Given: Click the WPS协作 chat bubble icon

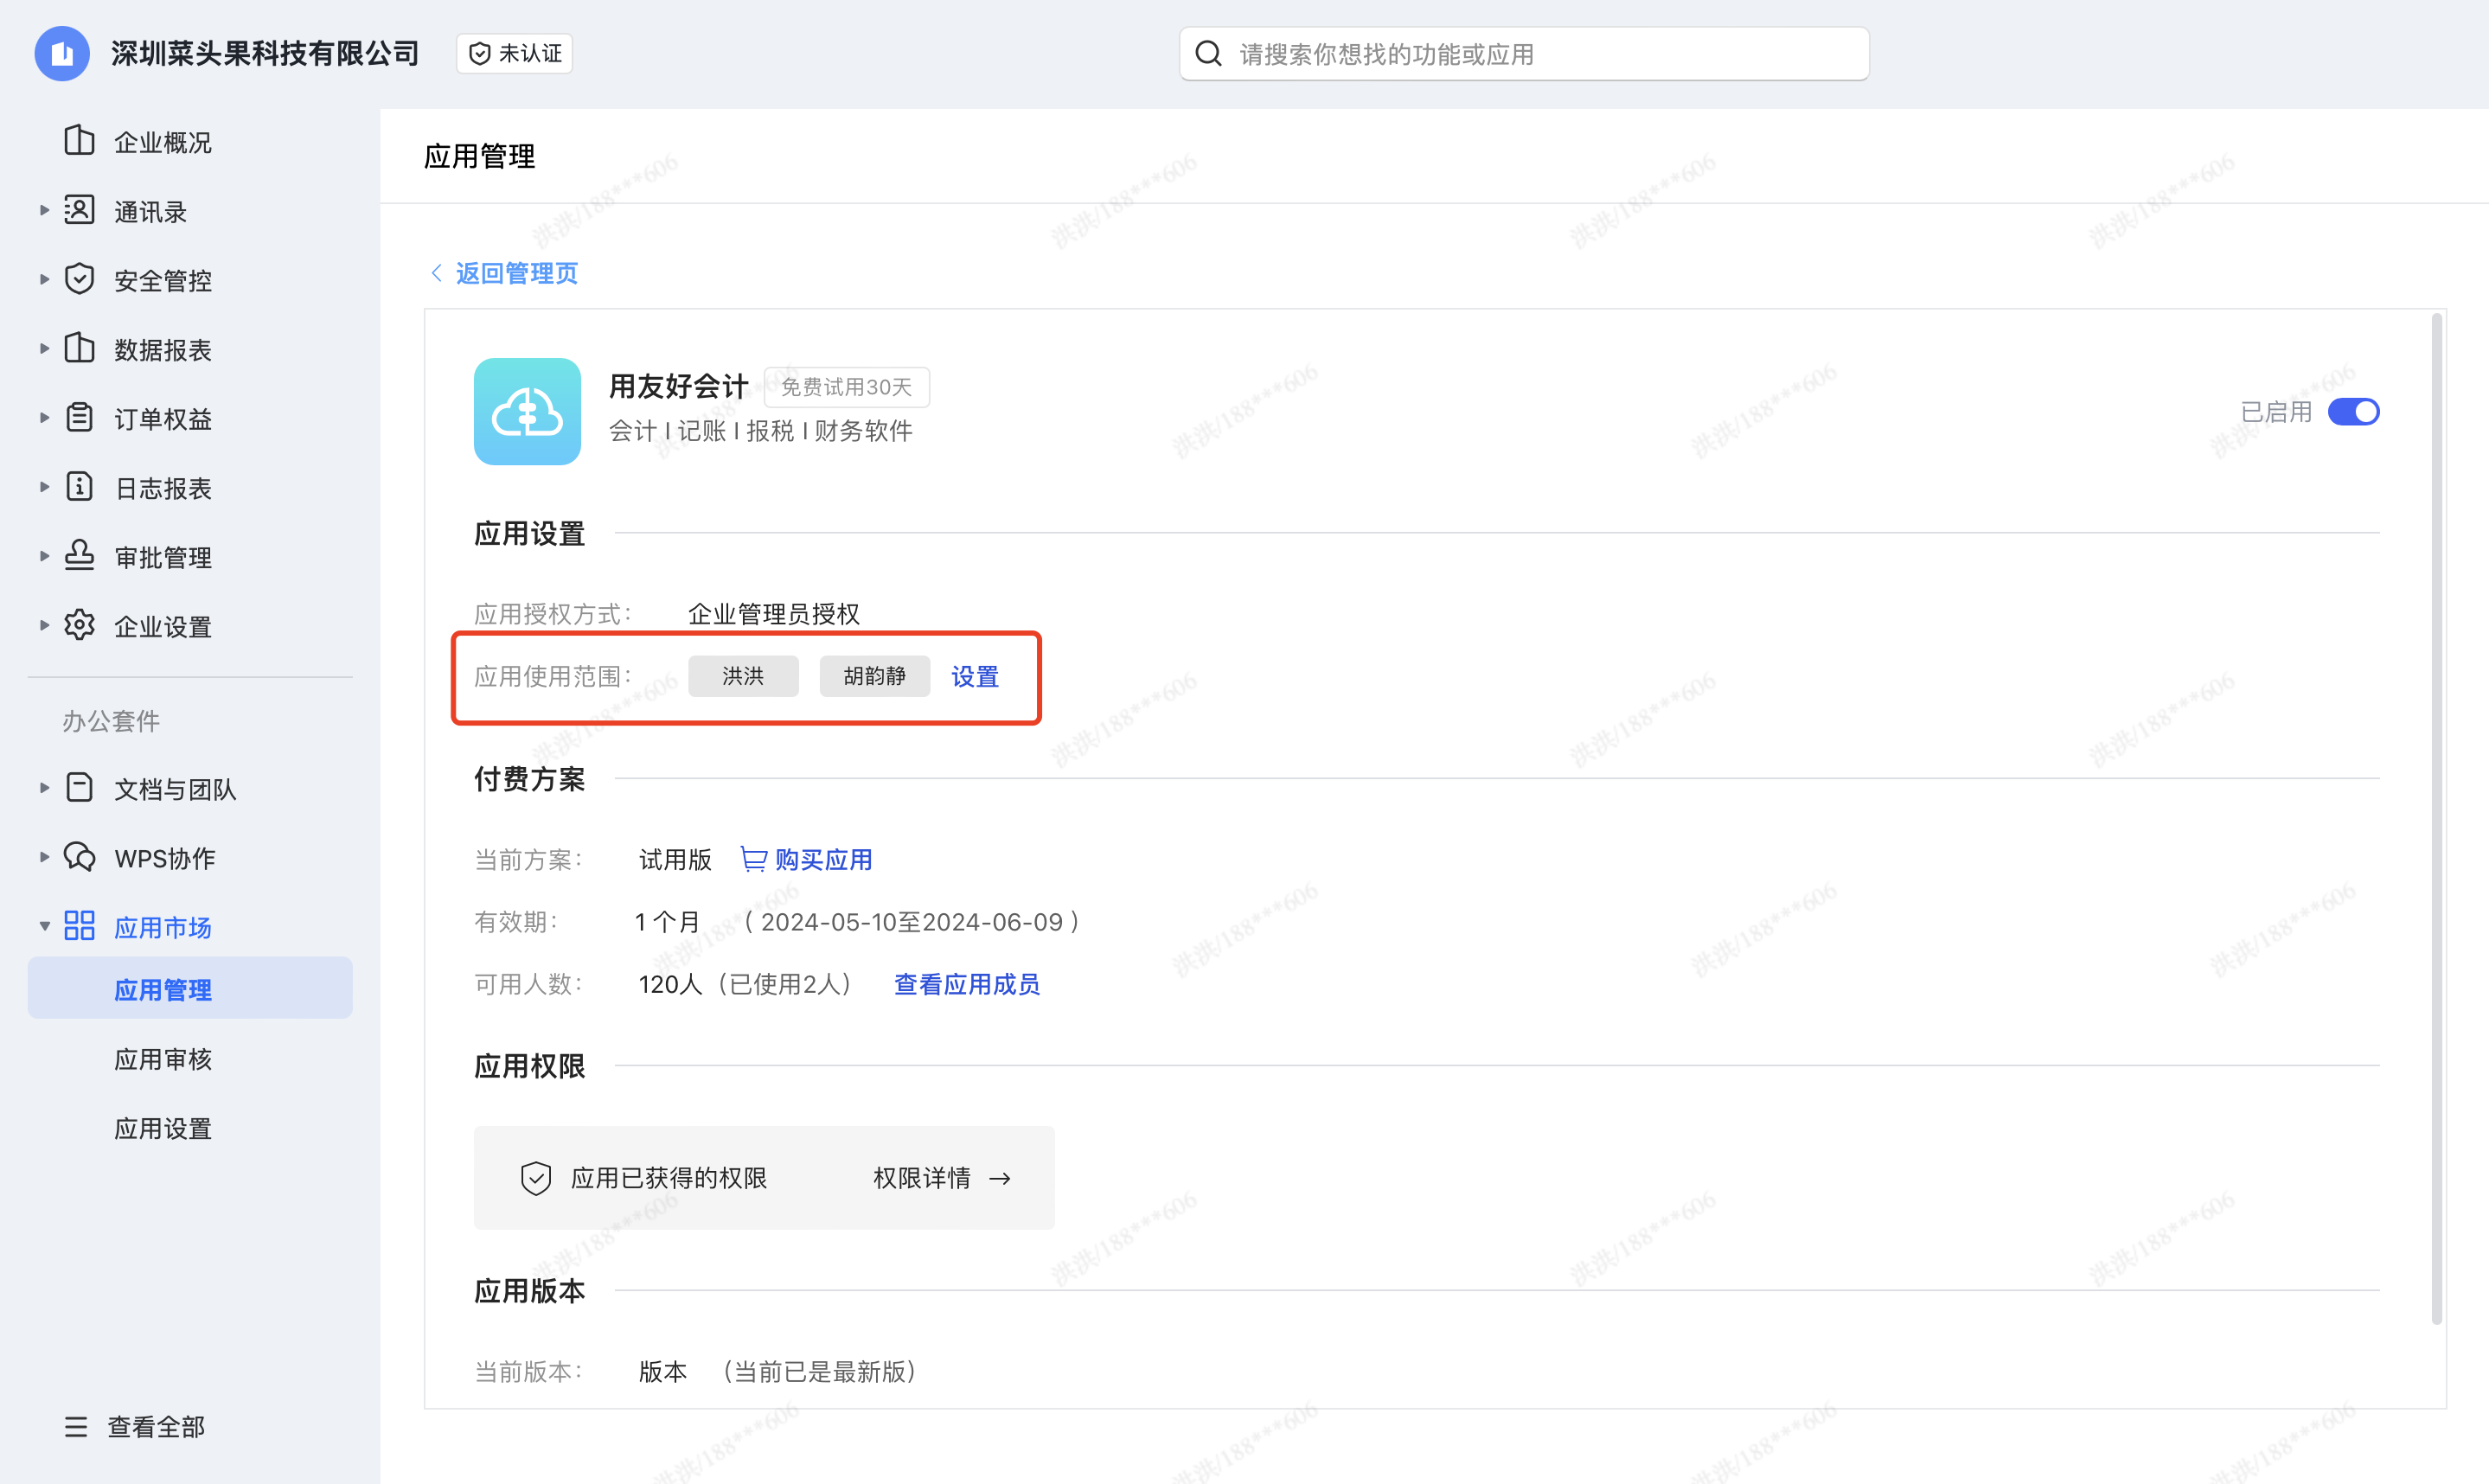Looking at the screenshot, I should 79,857.
